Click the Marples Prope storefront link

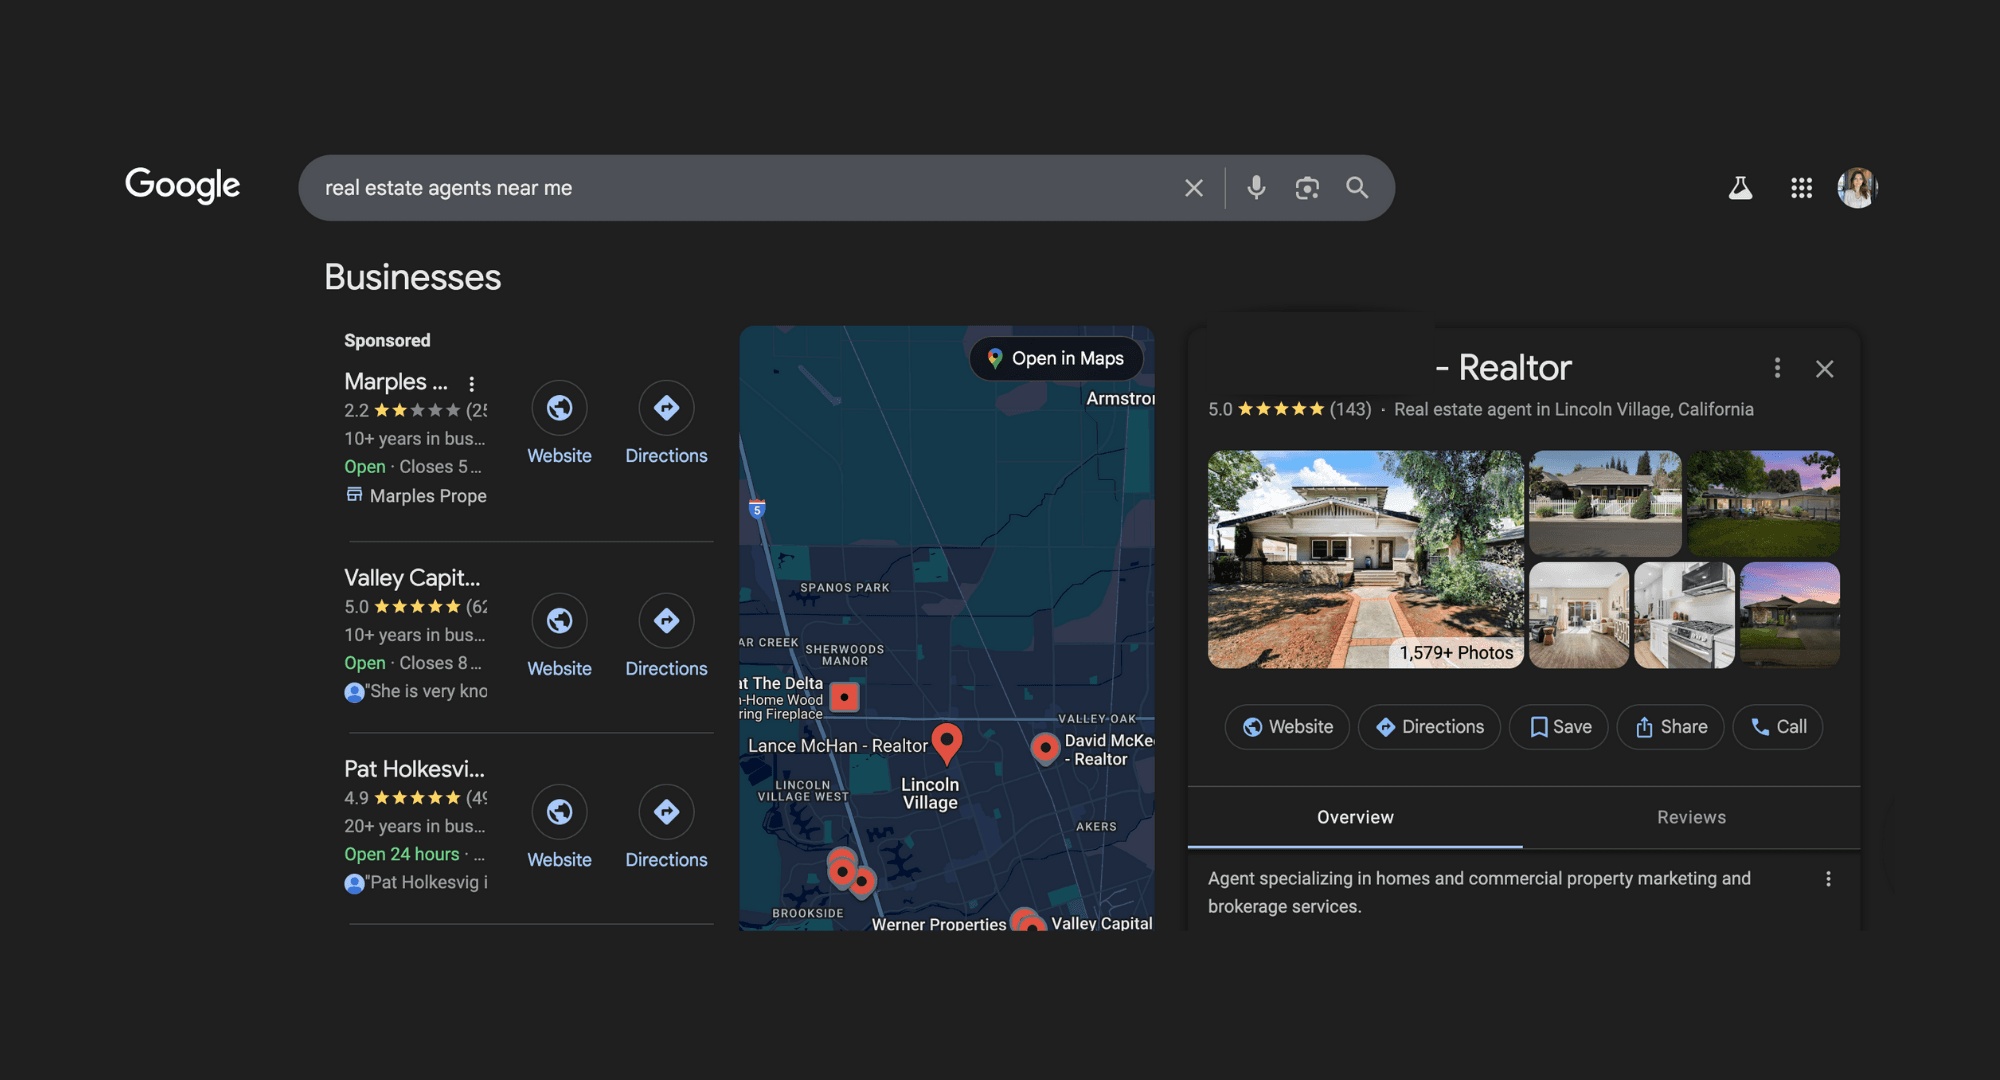click(x=416, y=496)
